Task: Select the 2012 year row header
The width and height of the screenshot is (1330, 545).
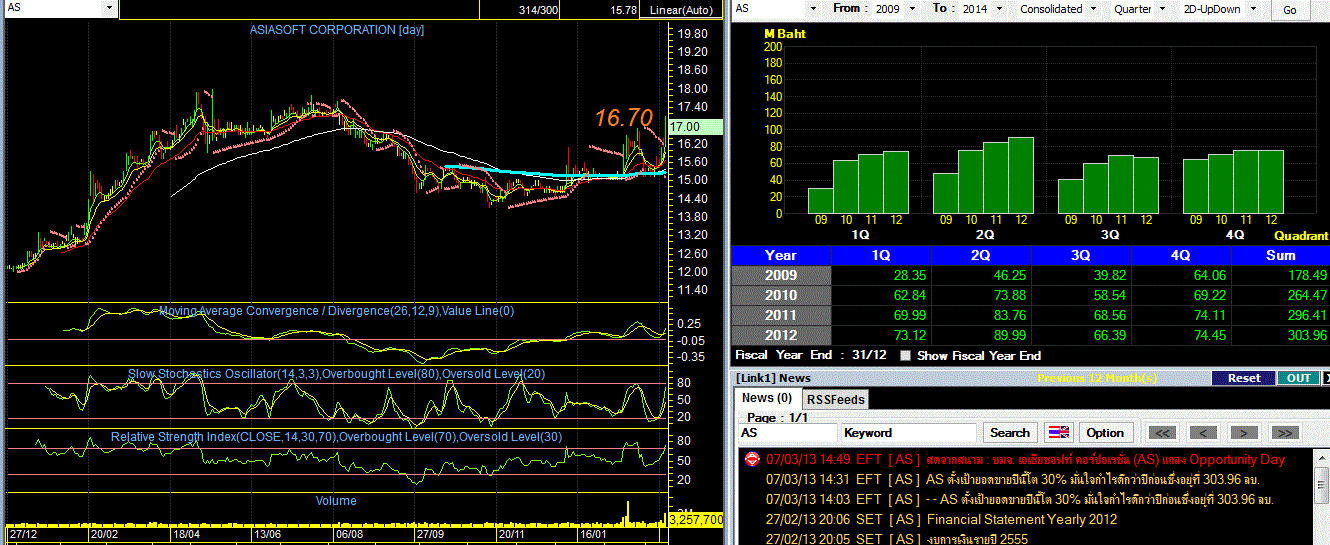Action: click(x=781, y=335)
